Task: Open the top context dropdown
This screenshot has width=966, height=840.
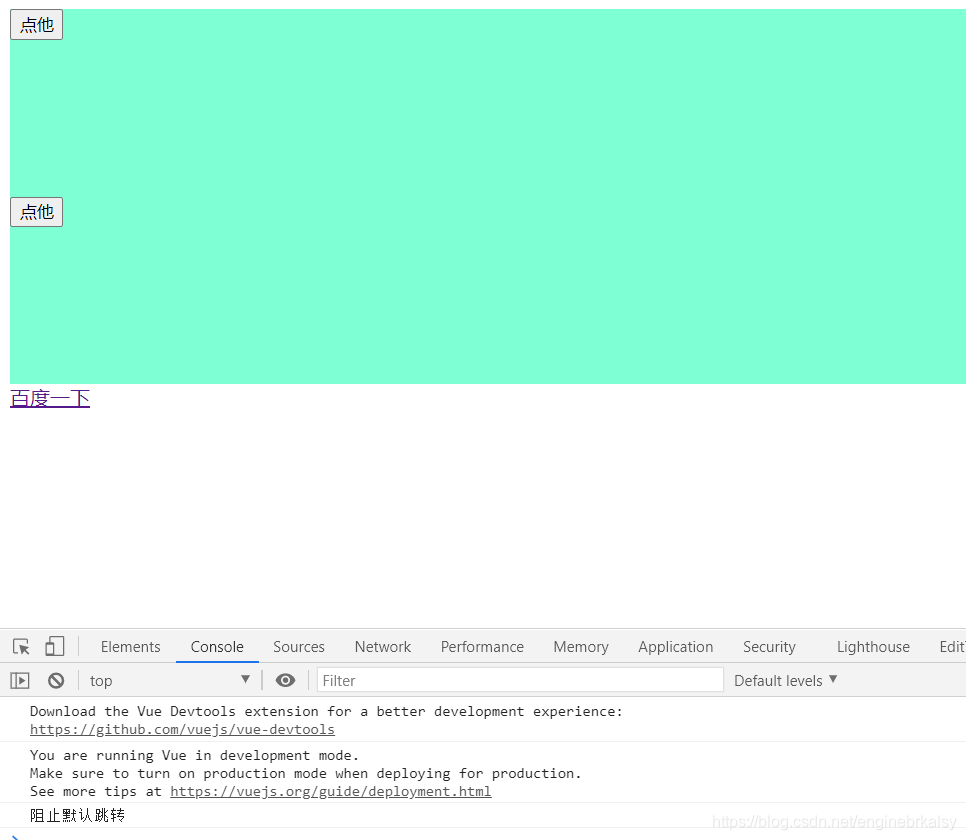Action: [x=169, y=680]
